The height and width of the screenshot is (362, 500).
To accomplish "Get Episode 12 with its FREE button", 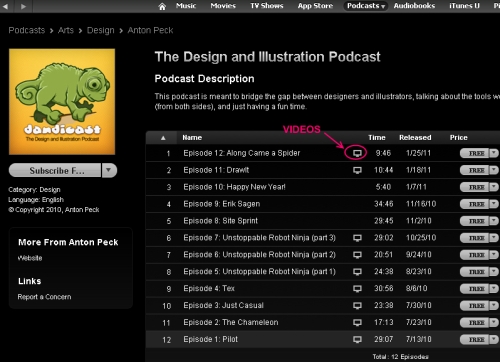I will pyautogui.click(x=474, y=153).
